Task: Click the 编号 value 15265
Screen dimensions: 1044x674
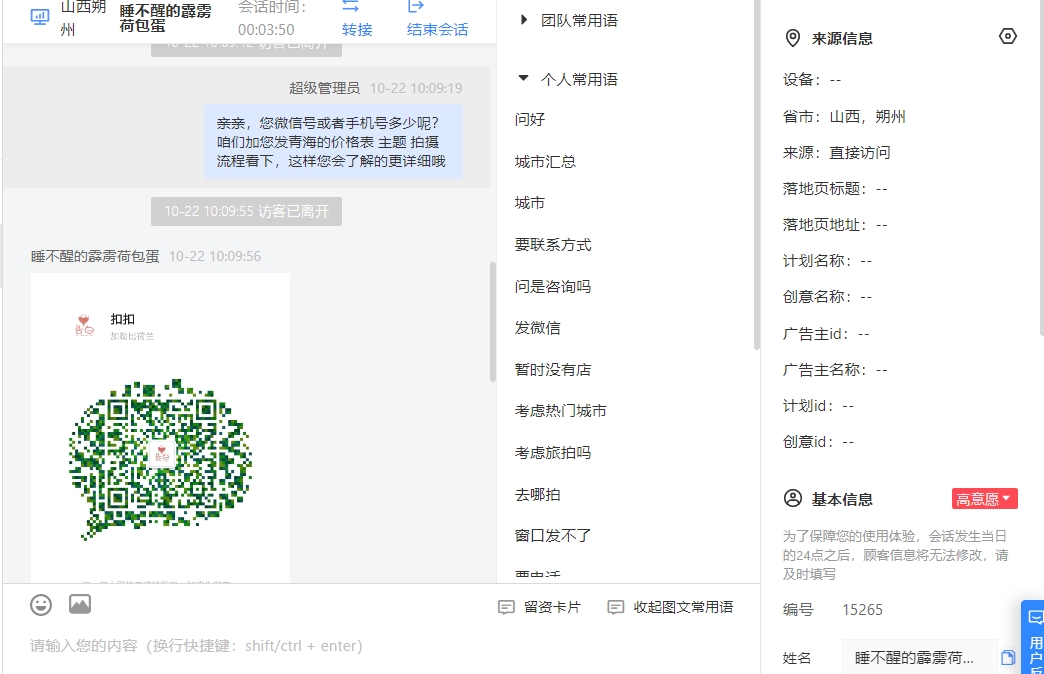Action: coord(862,610)
